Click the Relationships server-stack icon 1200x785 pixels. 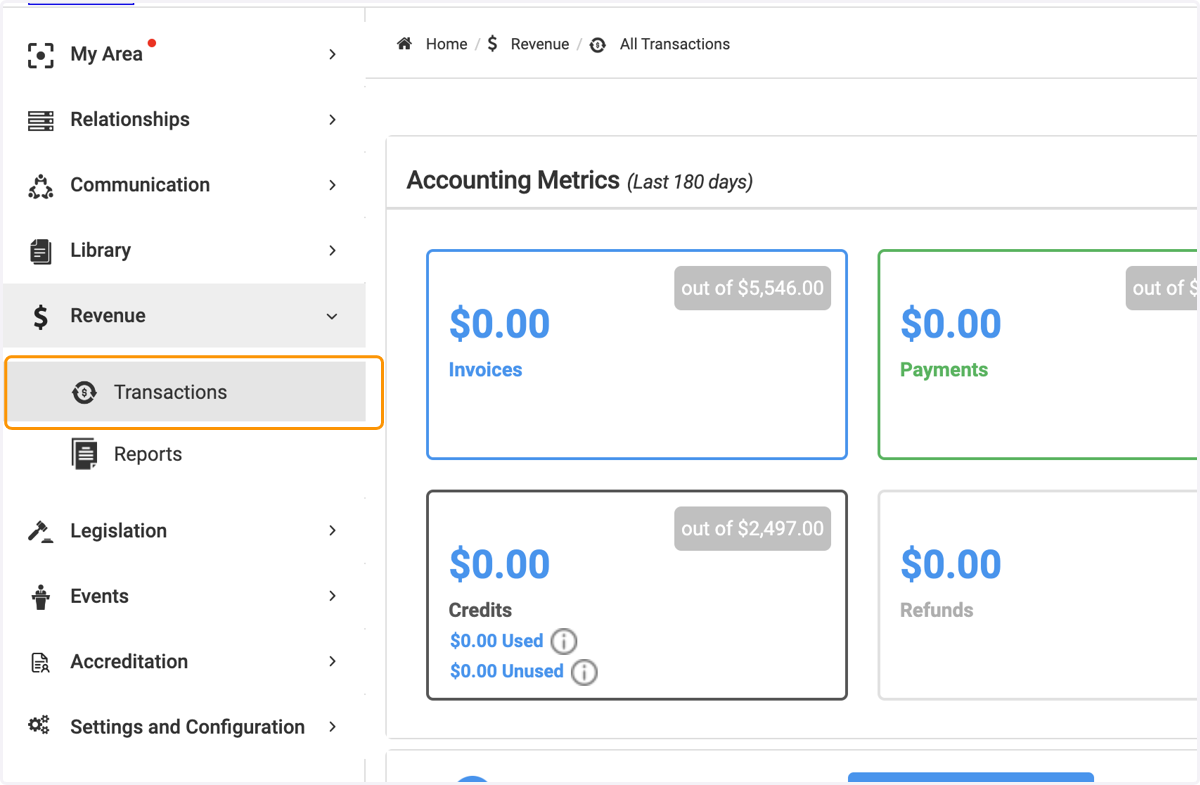coord(40,120)
